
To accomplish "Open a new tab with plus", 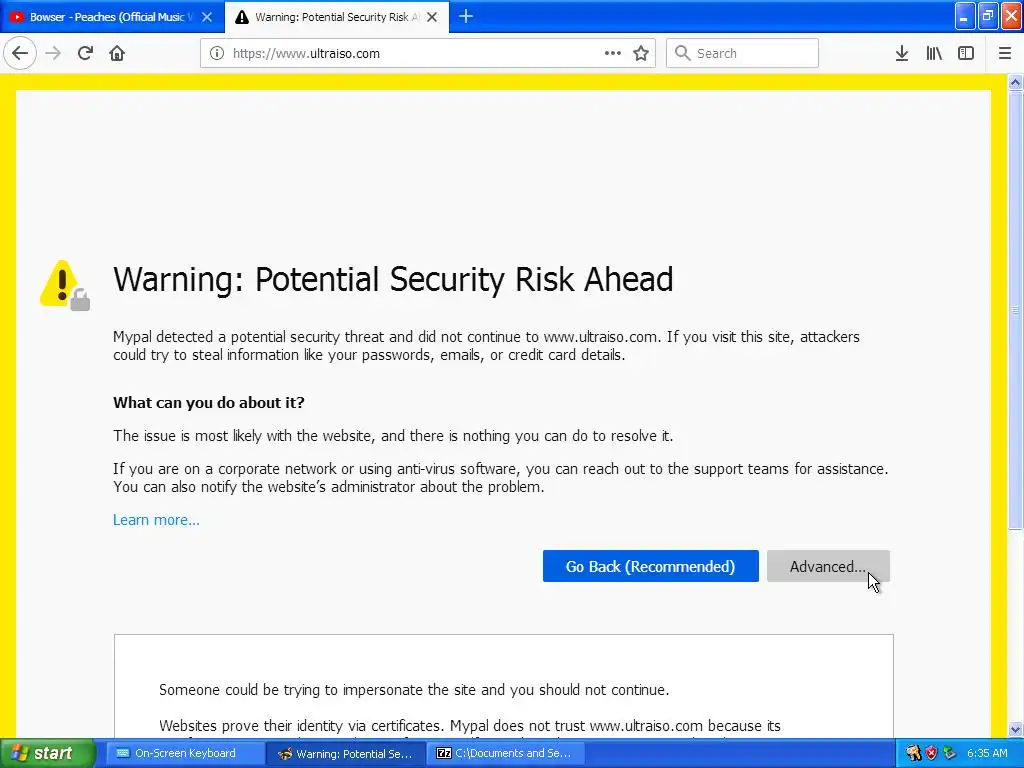I will click(466, 16).
